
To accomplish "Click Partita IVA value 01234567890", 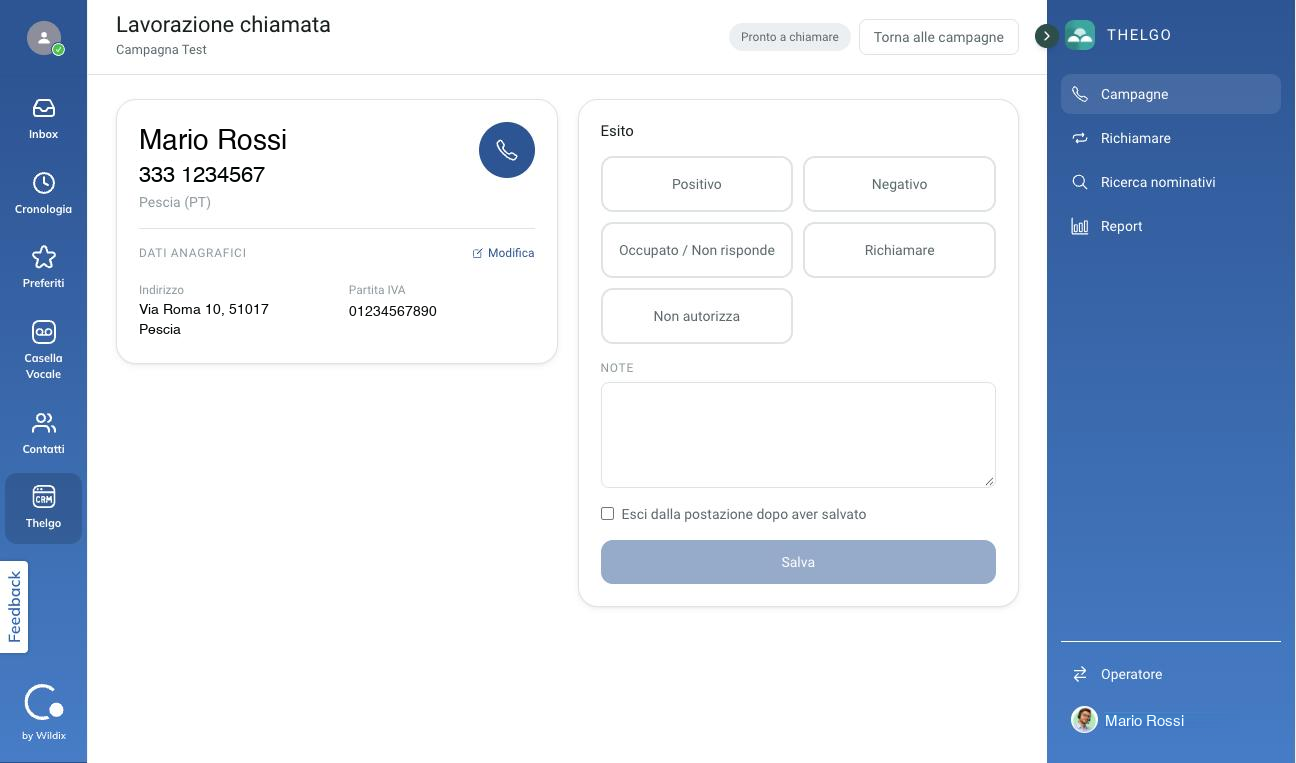I will tap(393, 311).
